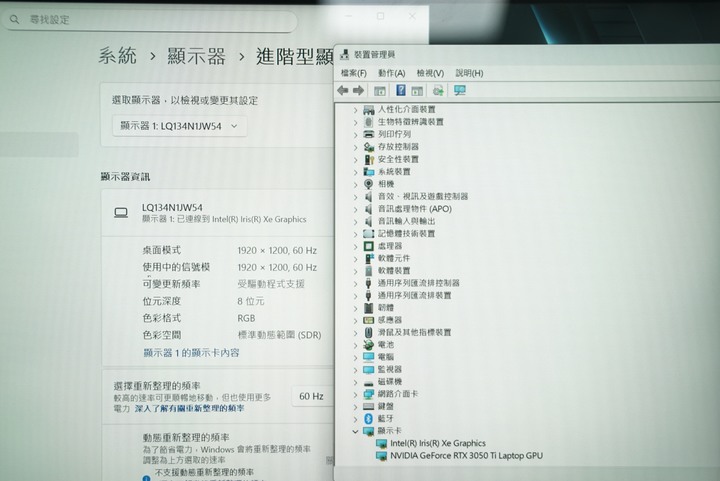Screen dimensions: 720x481
Task: Select Intel(R) Iris(R) Xe Graphics adapter
Action: 438,443
